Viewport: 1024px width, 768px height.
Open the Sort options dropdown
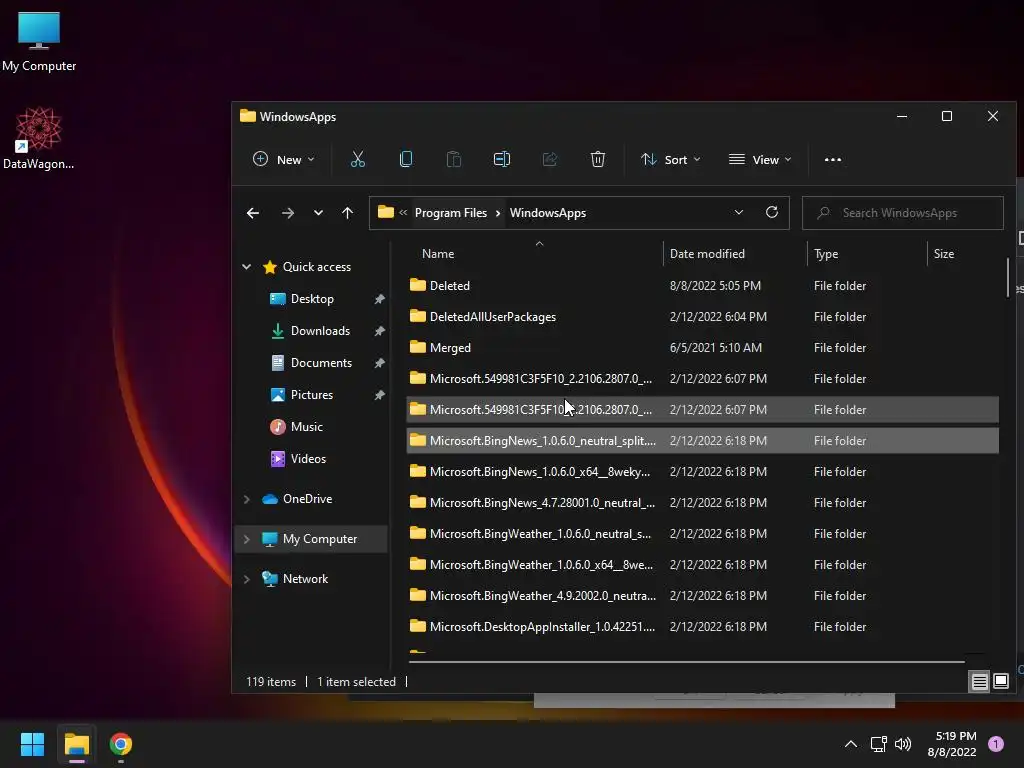[671, 159]
